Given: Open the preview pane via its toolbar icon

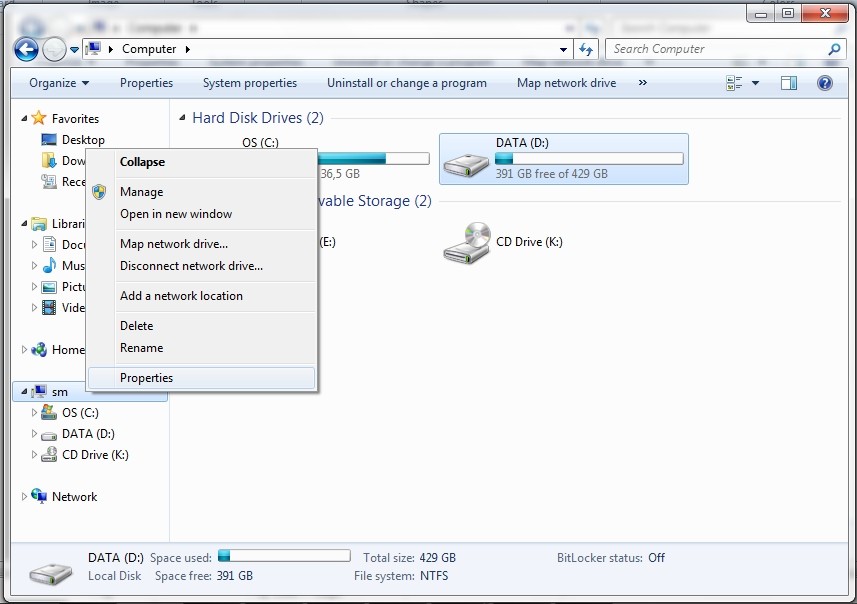Looking at the screenshot, I should pyautogui.click(x=788, y=82).
